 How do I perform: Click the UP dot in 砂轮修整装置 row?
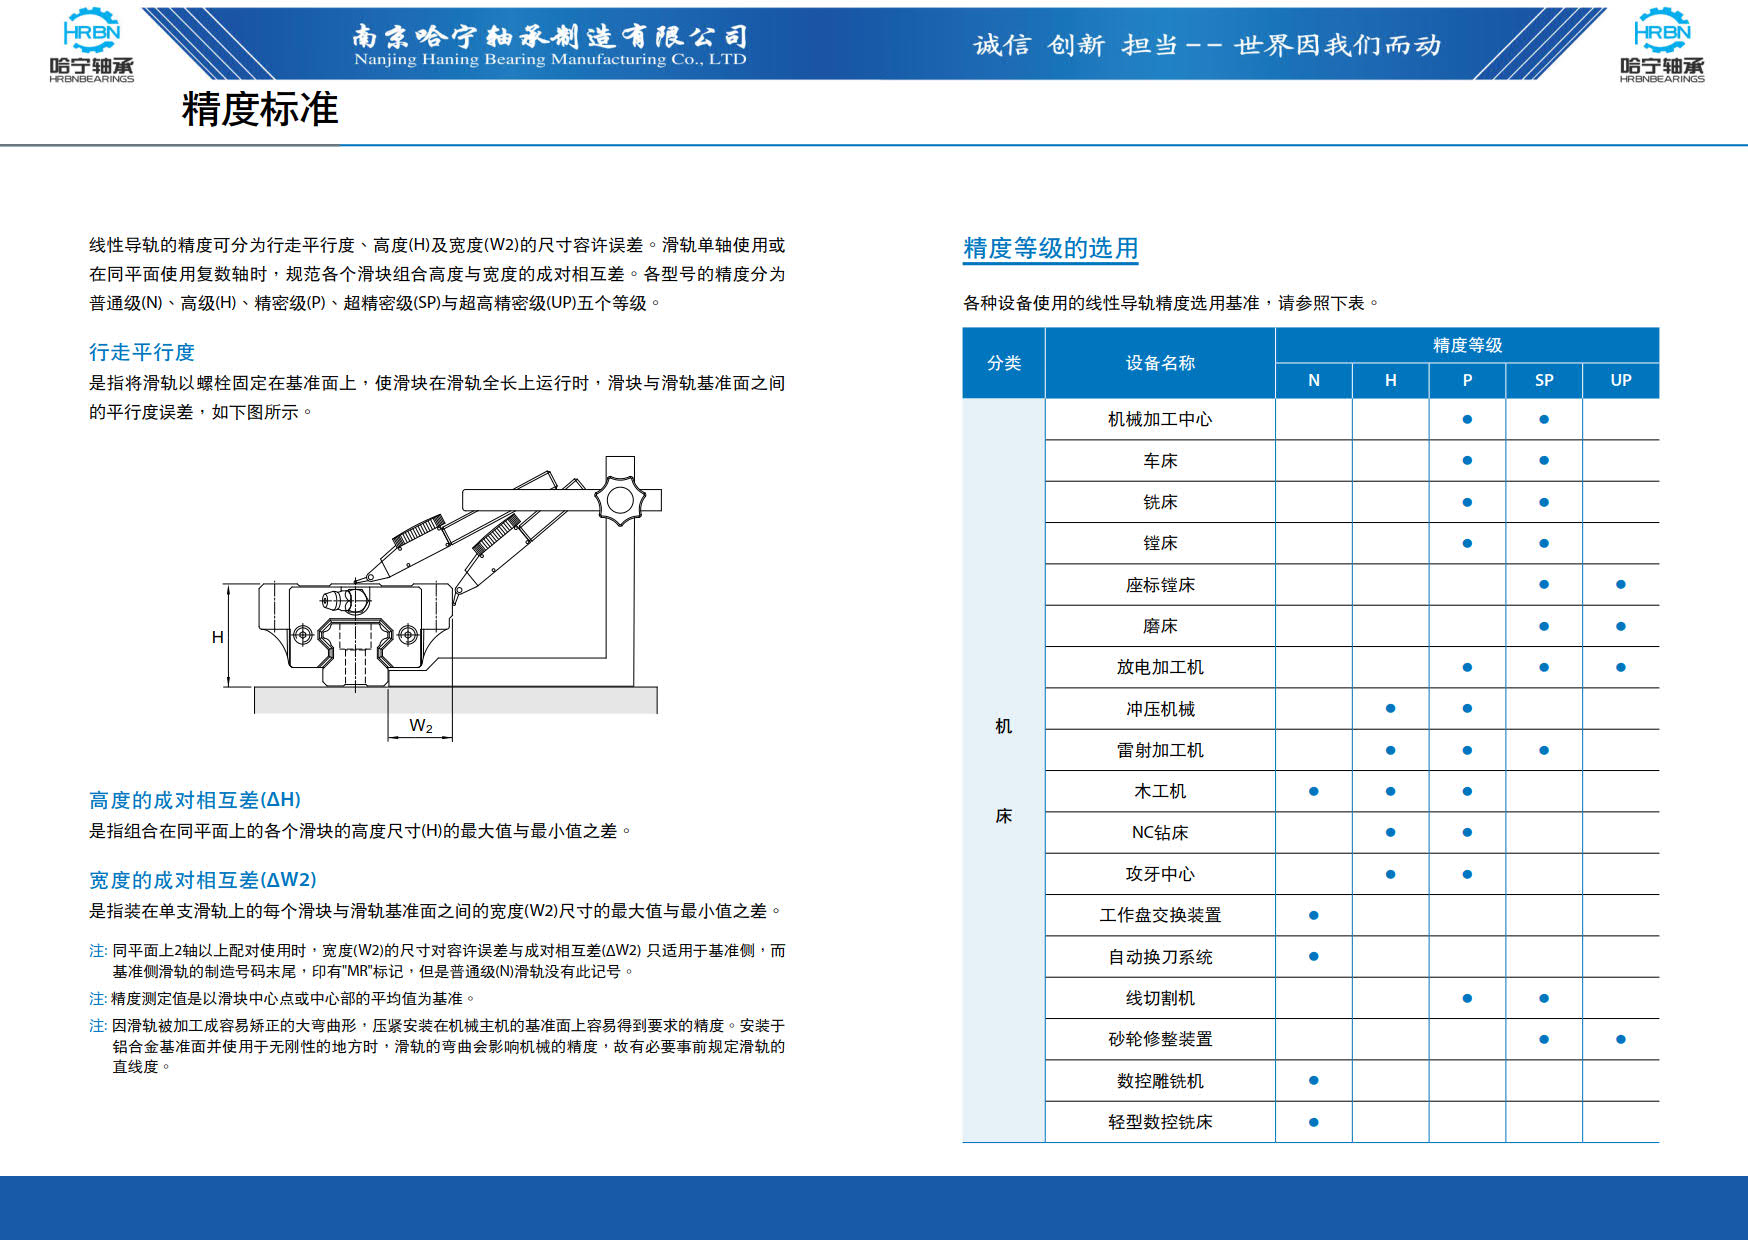1621,1039
